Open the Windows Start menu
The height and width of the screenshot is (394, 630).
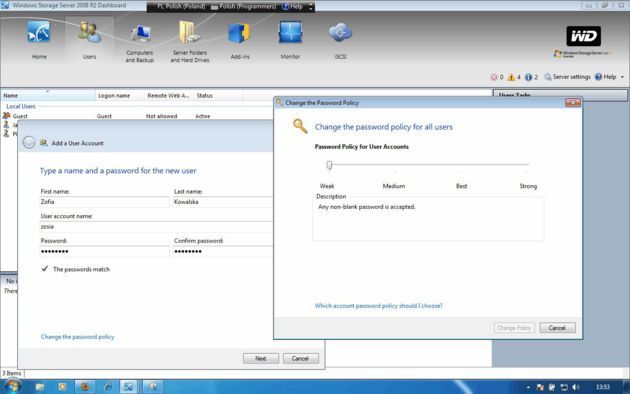tap(13, 387)
